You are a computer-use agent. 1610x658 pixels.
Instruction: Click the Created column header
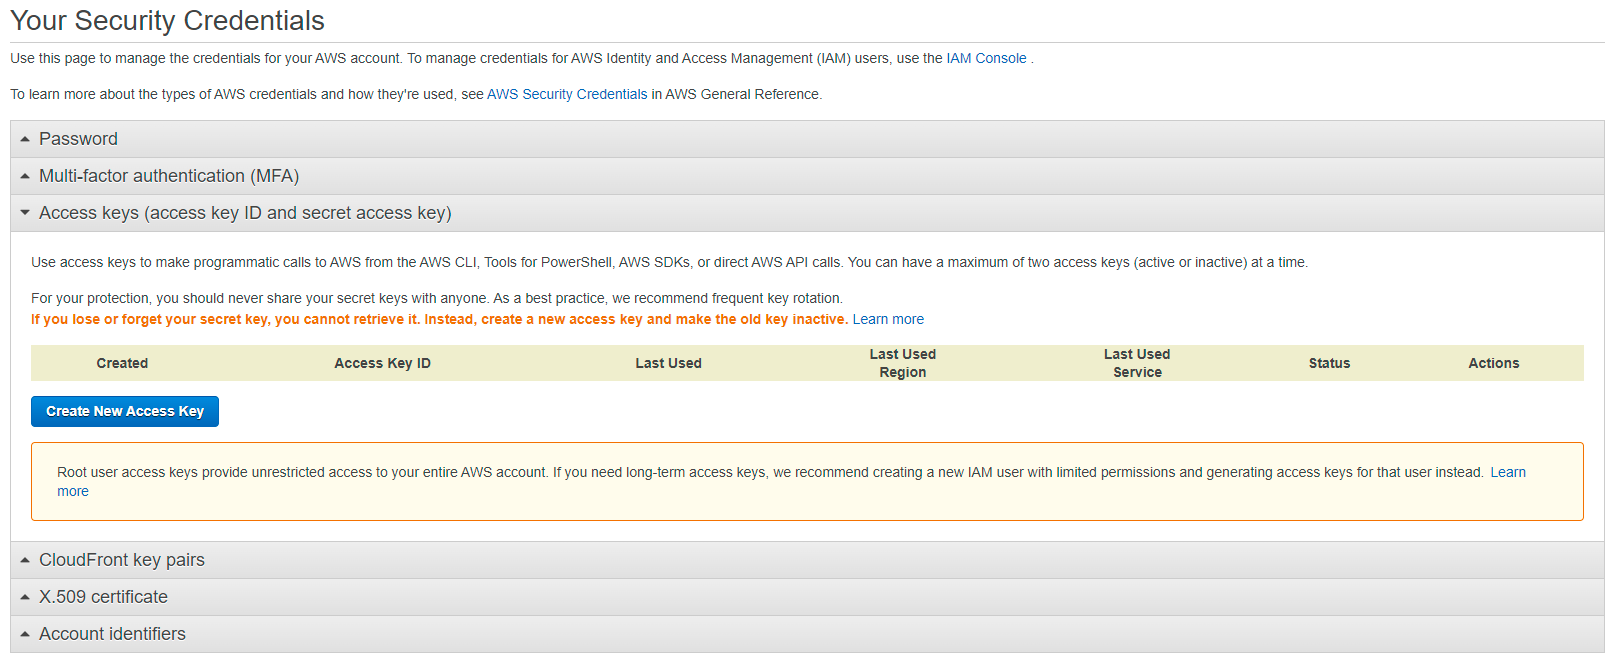point(122,363)
